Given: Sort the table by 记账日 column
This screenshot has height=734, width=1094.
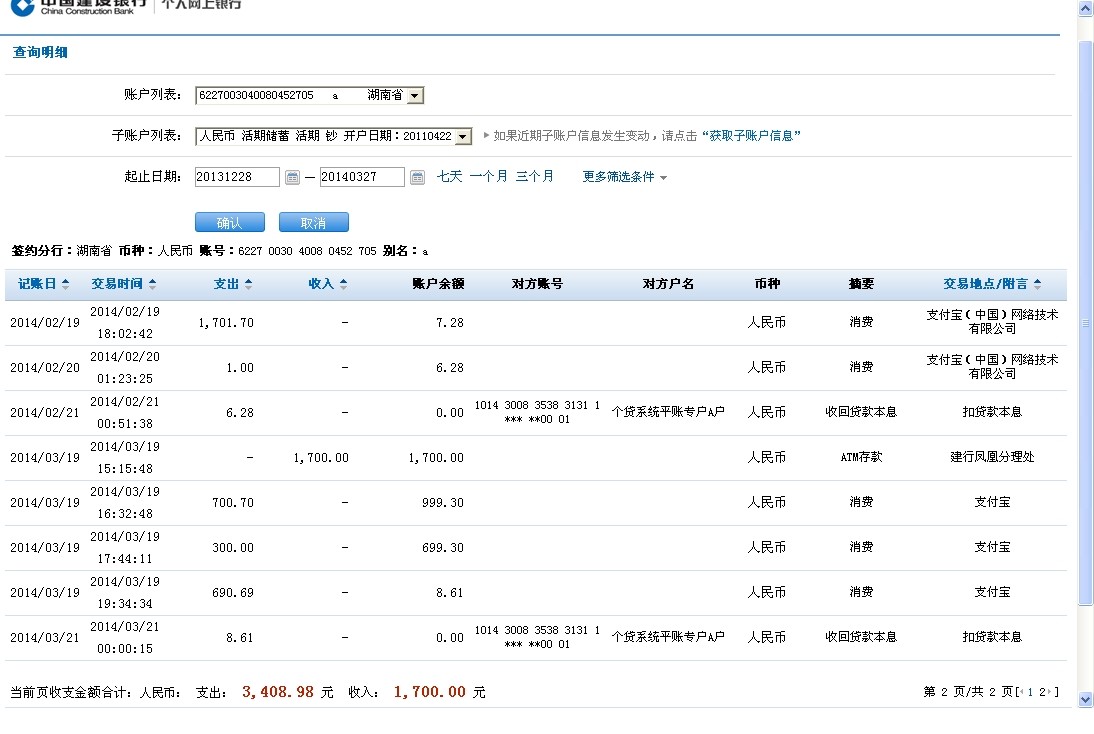Looking at the screenshot, I should click(44, 284).
